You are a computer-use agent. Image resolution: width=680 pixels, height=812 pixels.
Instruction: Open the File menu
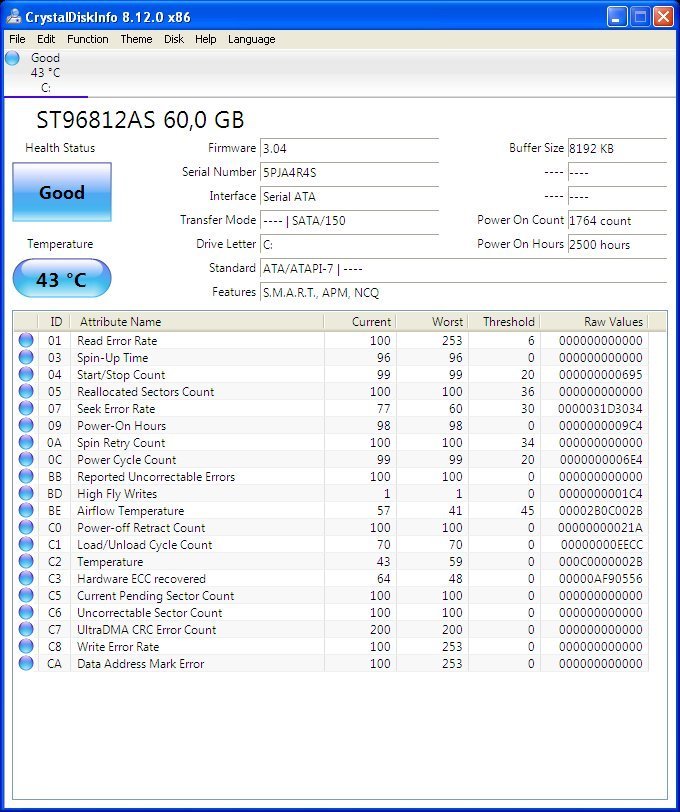coord(17,39)
